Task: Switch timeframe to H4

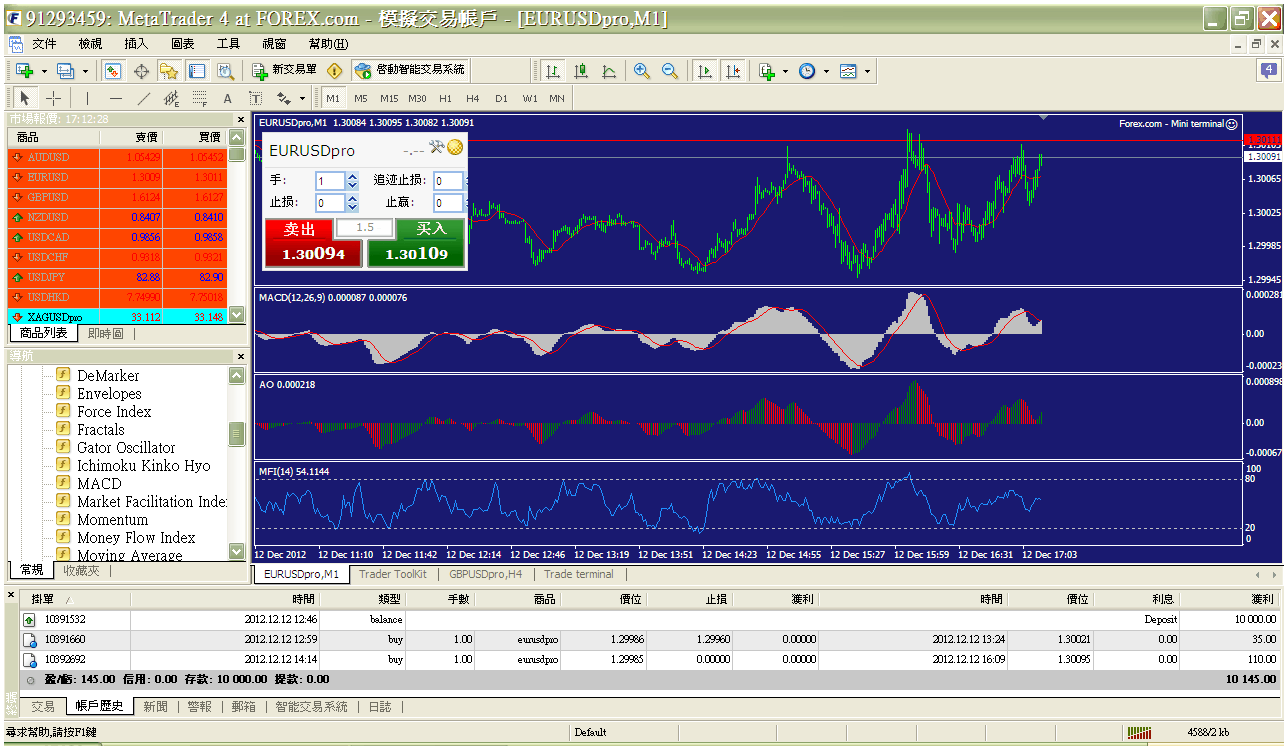Action: pos(473,98)
